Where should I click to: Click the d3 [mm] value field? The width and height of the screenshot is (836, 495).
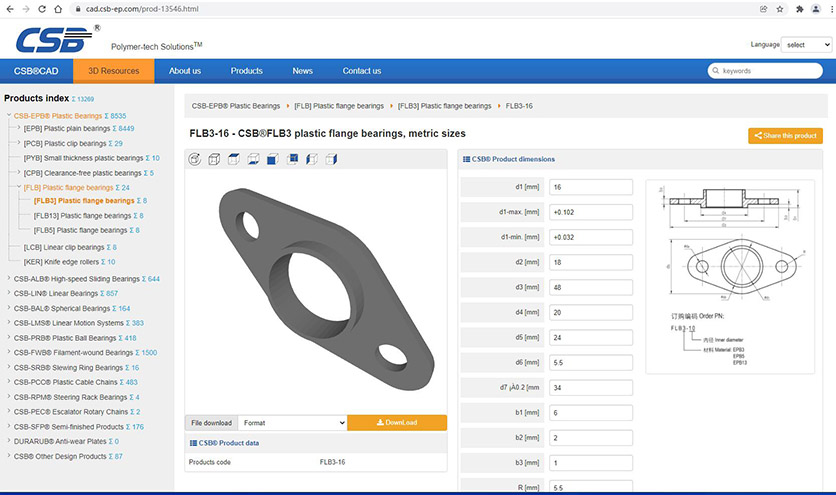tap(591, 288)
